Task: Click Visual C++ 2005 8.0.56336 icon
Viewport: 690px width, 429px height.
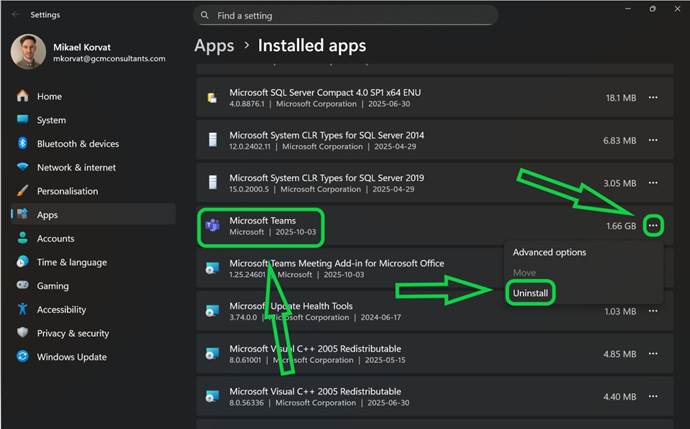Action: pos(213,396)
